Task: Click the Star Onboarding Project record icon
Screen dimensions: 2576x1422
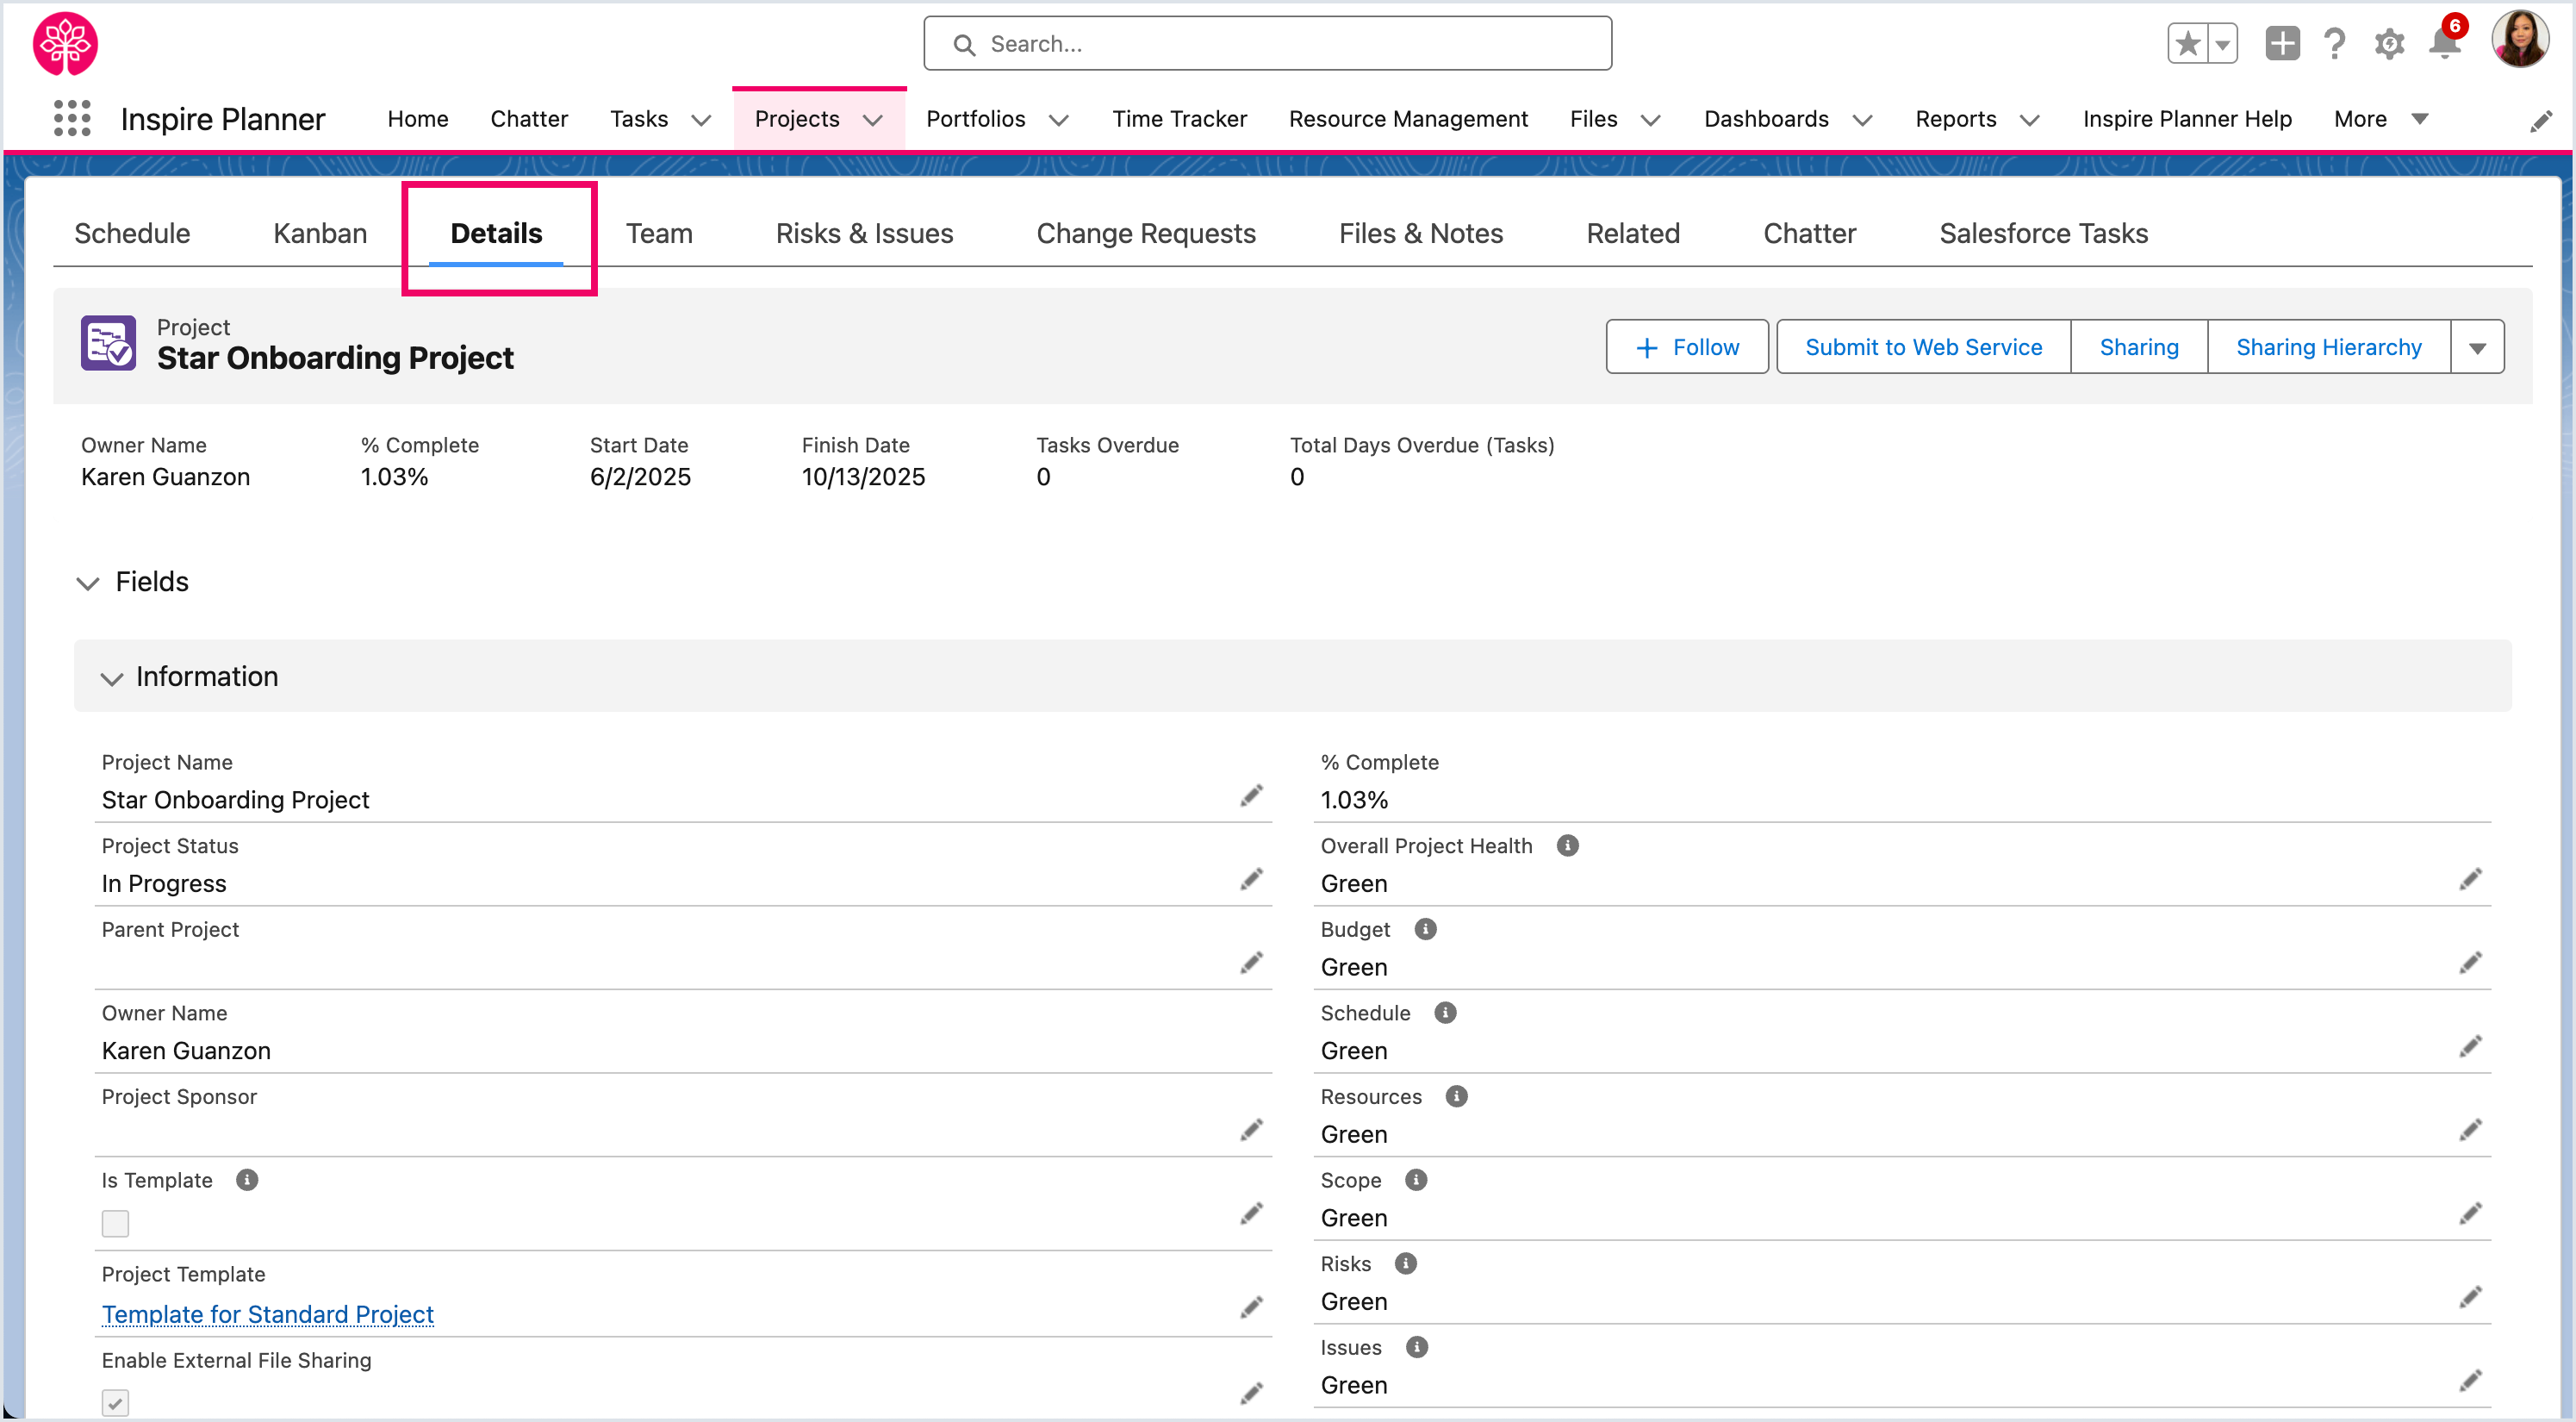Action: pyautogui.click(x=108, y=343)
